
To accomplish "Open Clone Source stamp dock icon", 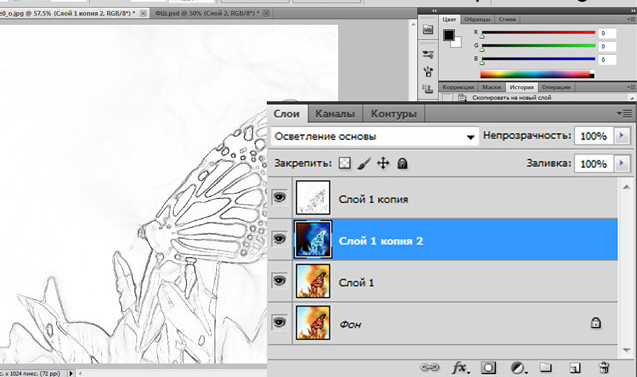I will point(427,89).
